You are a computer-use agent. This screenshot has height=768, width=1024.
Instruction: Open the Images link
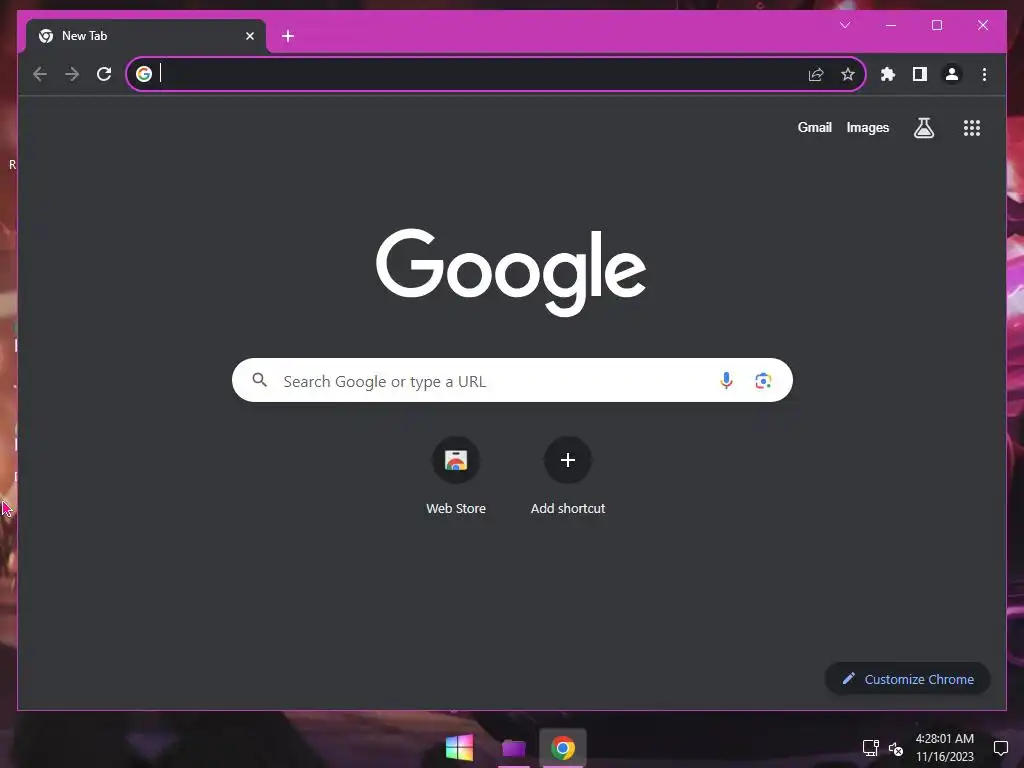pyautogui.click(x=867, y=127)
